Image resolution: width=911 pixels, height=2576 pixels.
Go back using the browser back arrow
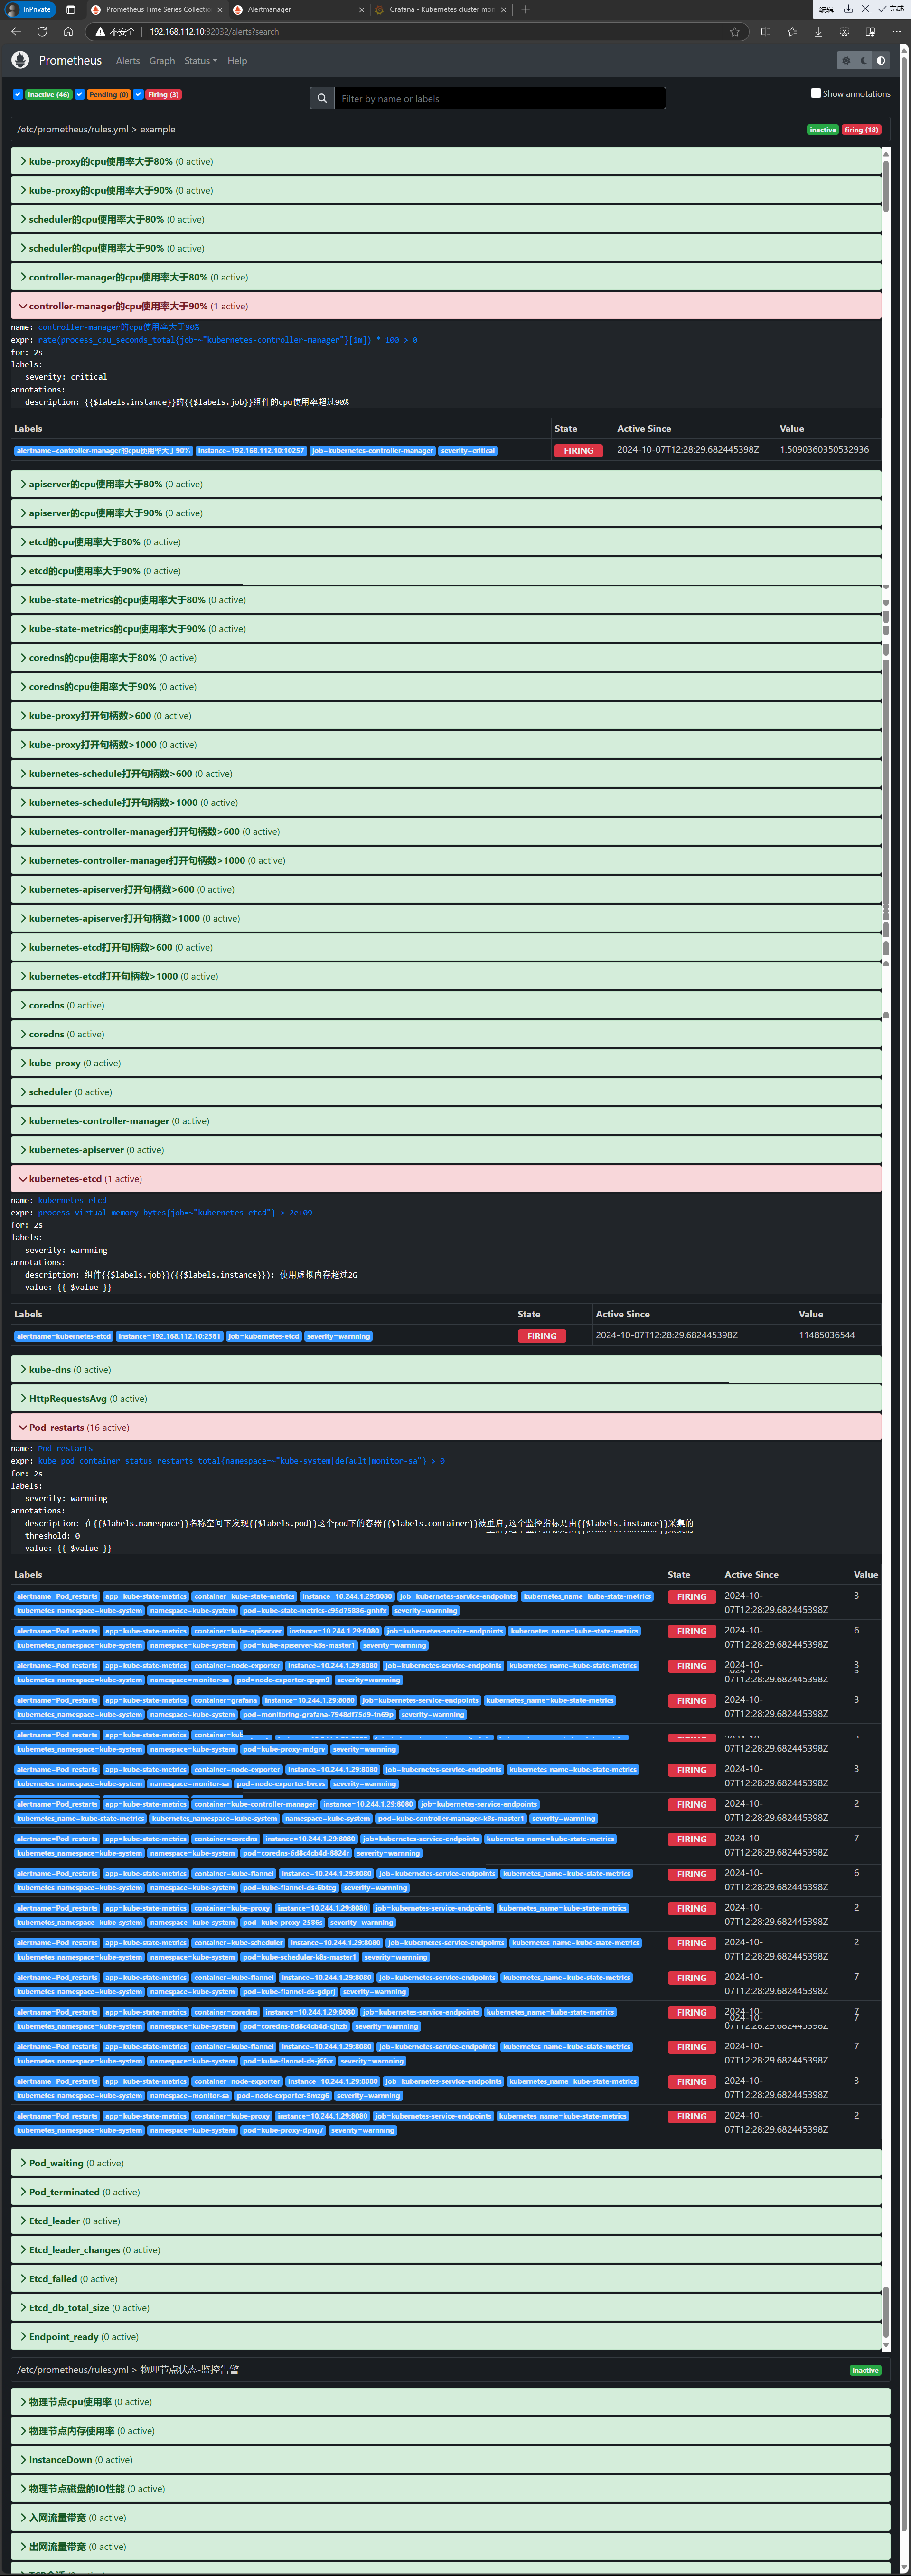pos(16,31)
